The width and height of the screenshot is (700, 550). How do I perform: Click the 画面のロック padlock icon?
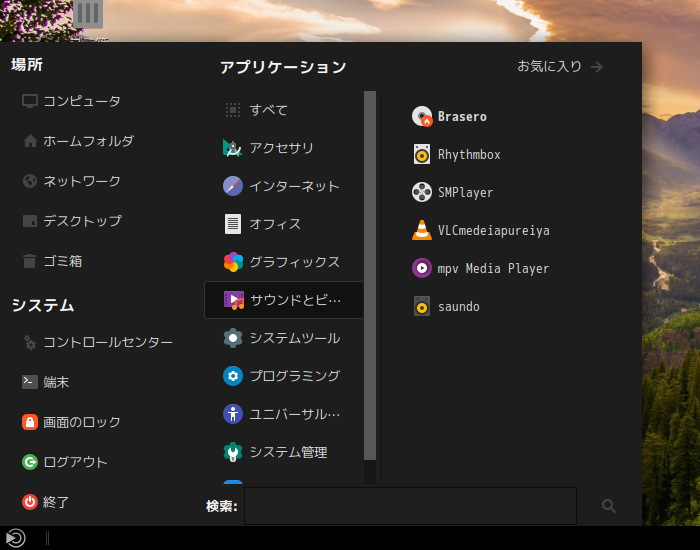point(30,422)
